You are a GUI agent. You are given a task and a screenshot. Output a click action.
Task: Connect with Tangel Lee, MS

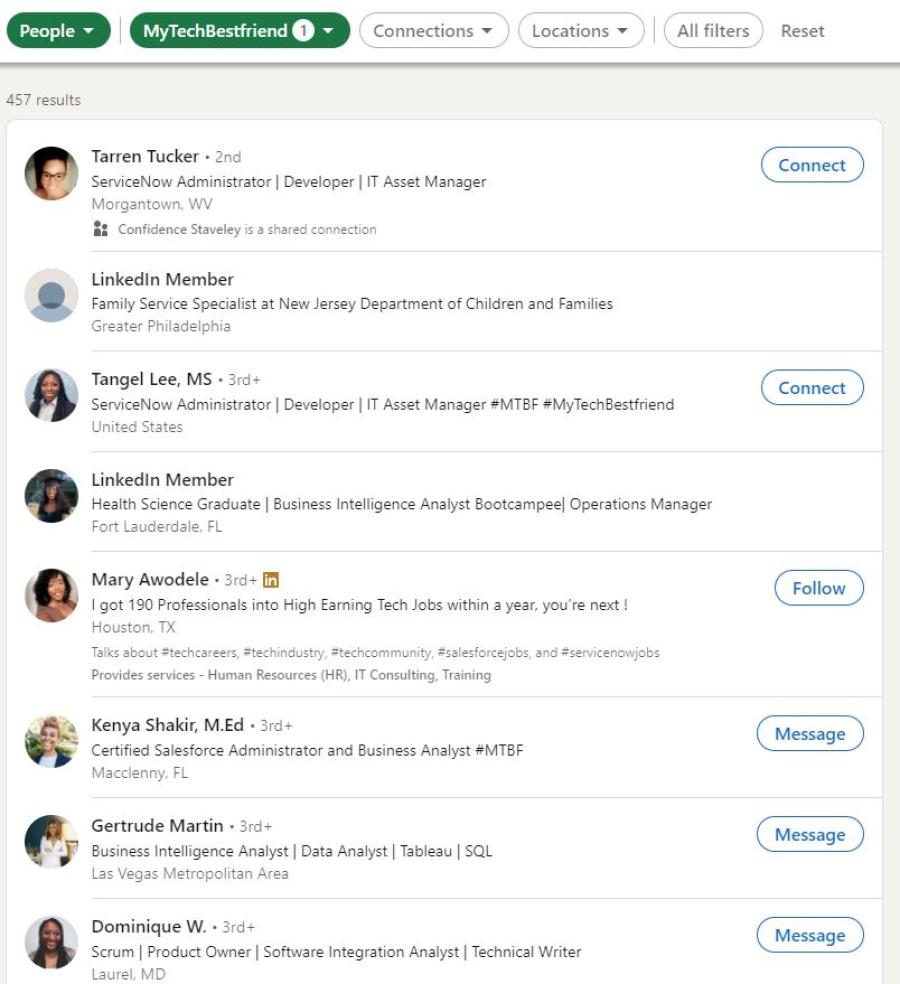(812, 388)
